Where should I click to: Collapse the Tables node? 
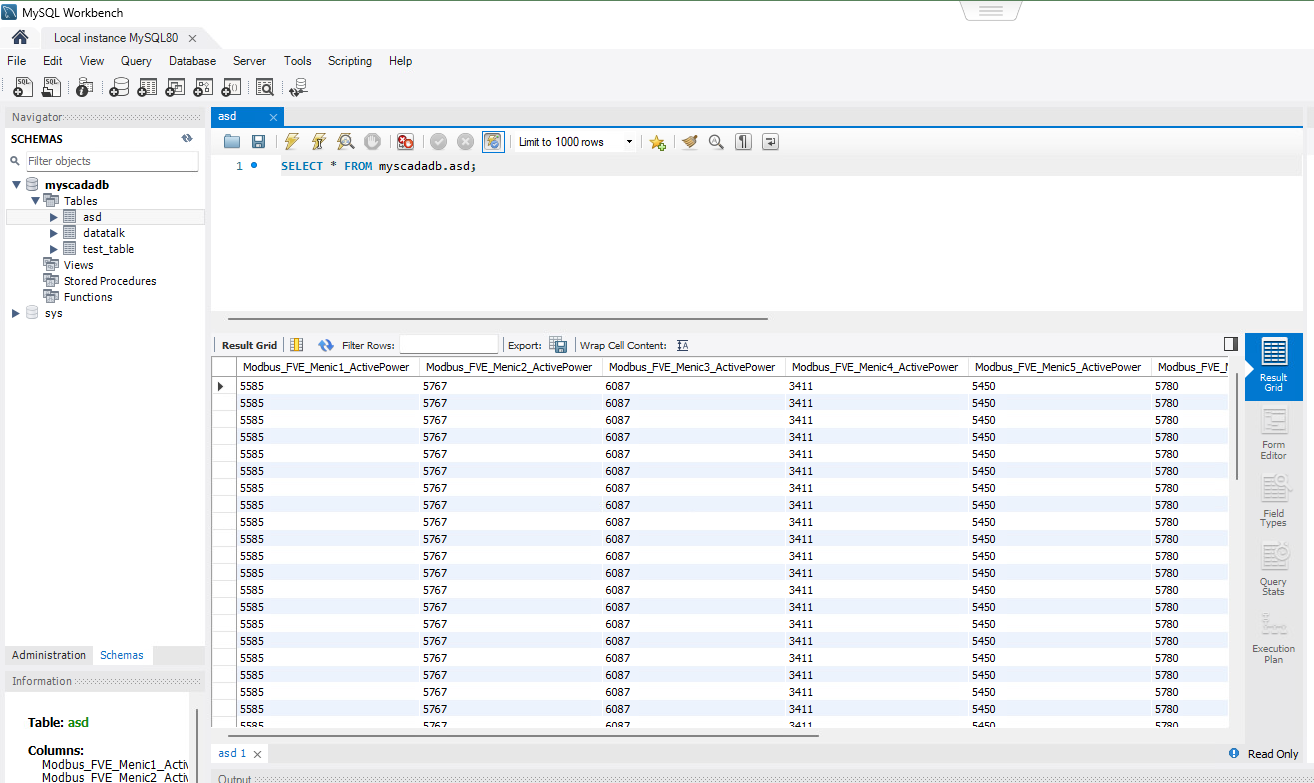point(35,201)
